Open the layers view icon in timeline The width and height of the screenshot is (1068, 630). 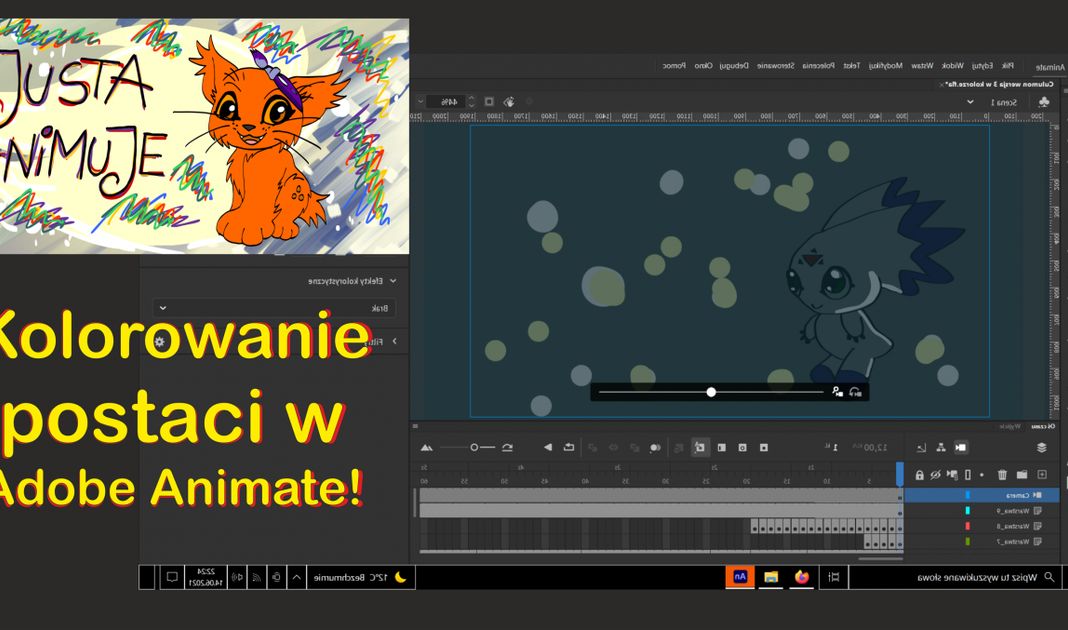(1041, 447)
